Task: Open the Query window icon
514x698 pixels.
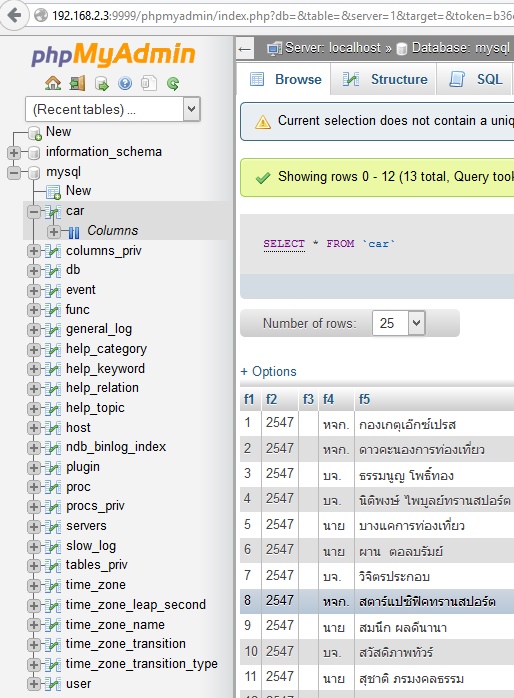Action: coord(101,83)
